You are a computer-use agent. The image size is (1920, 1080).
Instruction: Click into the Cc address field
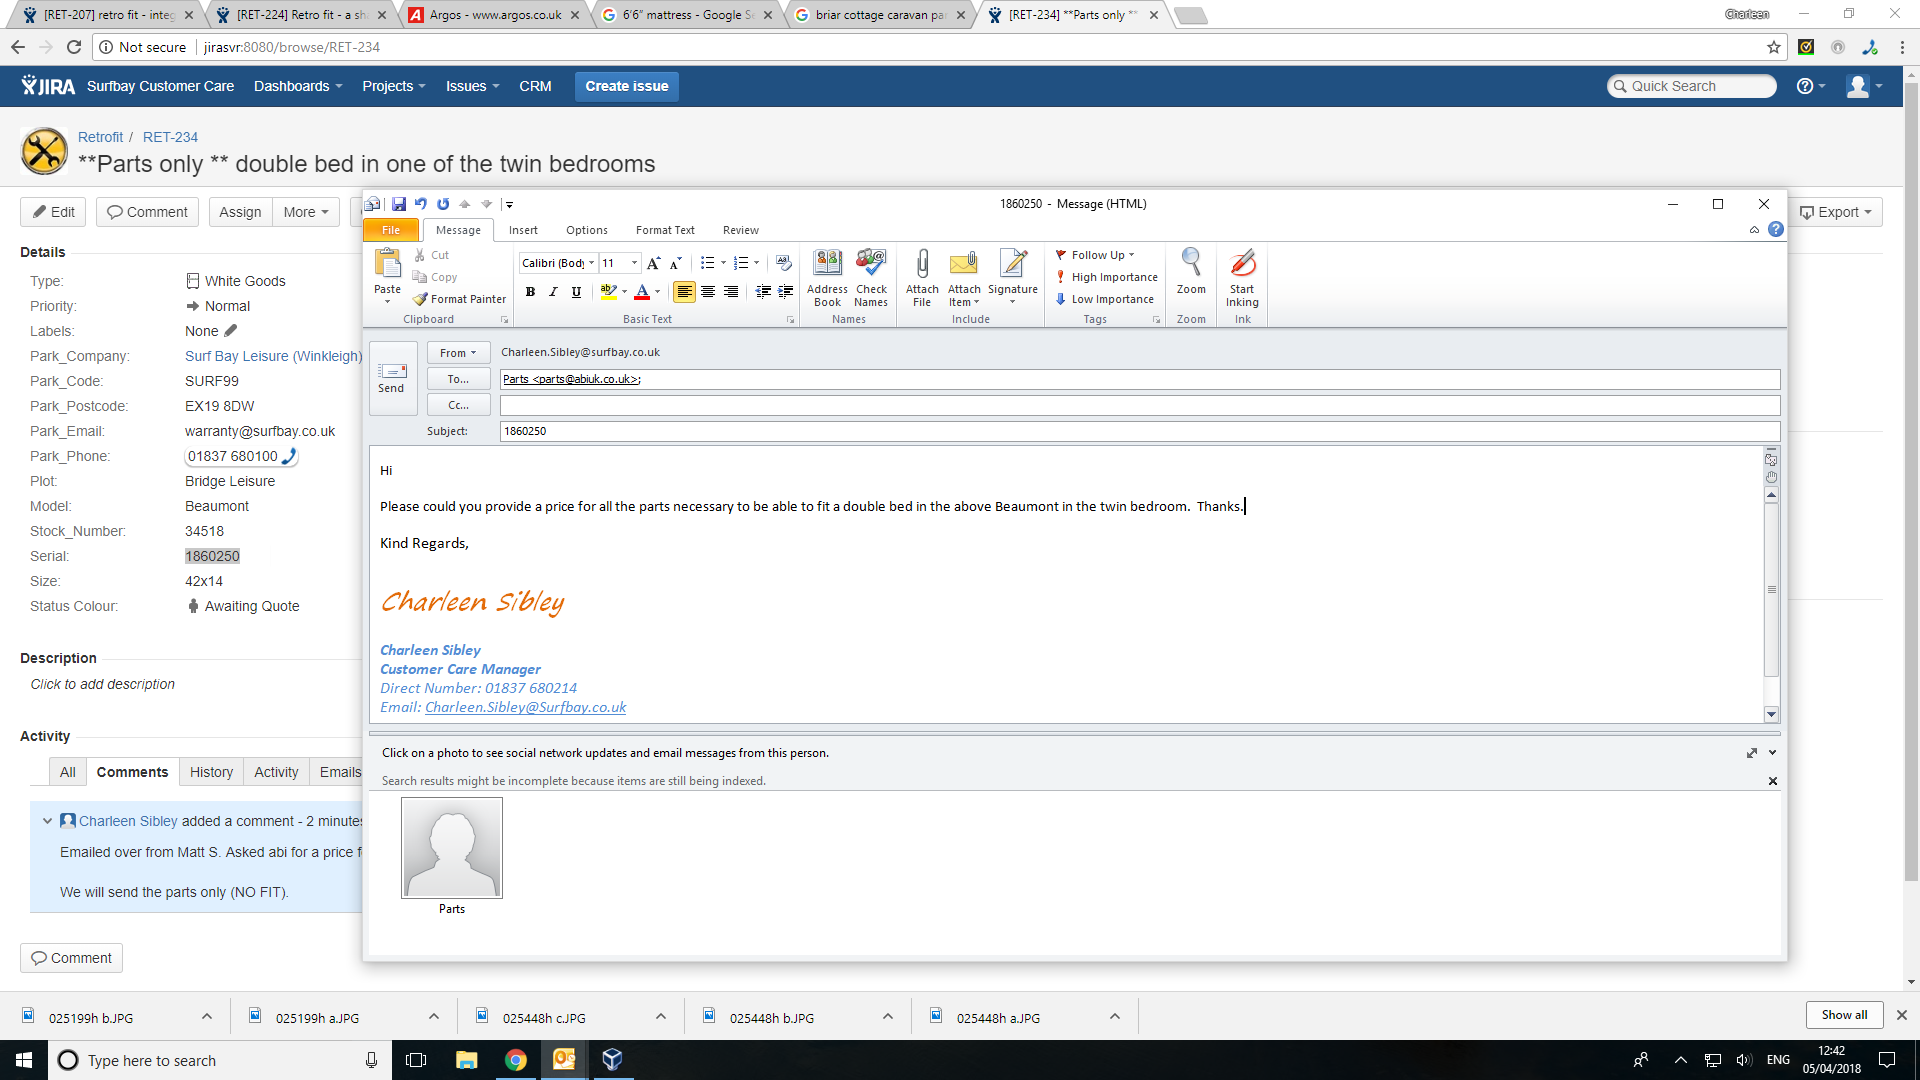(x=1139, y=405)
